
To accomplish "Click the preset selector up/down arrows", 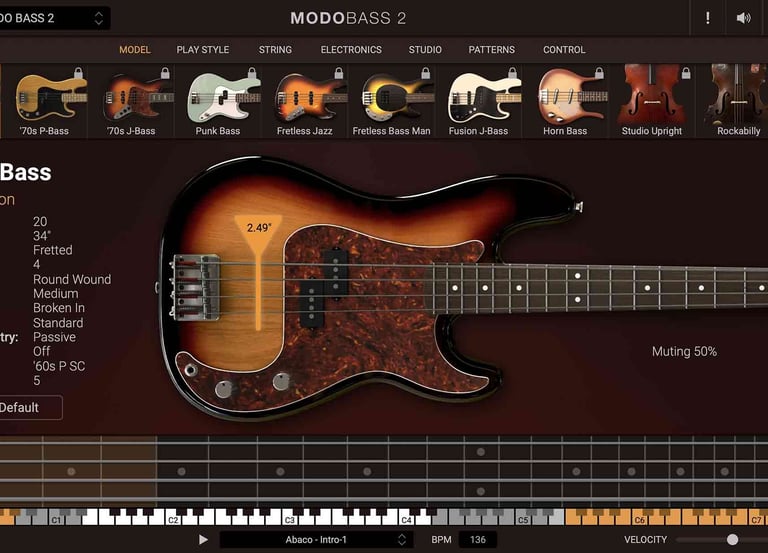I will tap(98, 19).
